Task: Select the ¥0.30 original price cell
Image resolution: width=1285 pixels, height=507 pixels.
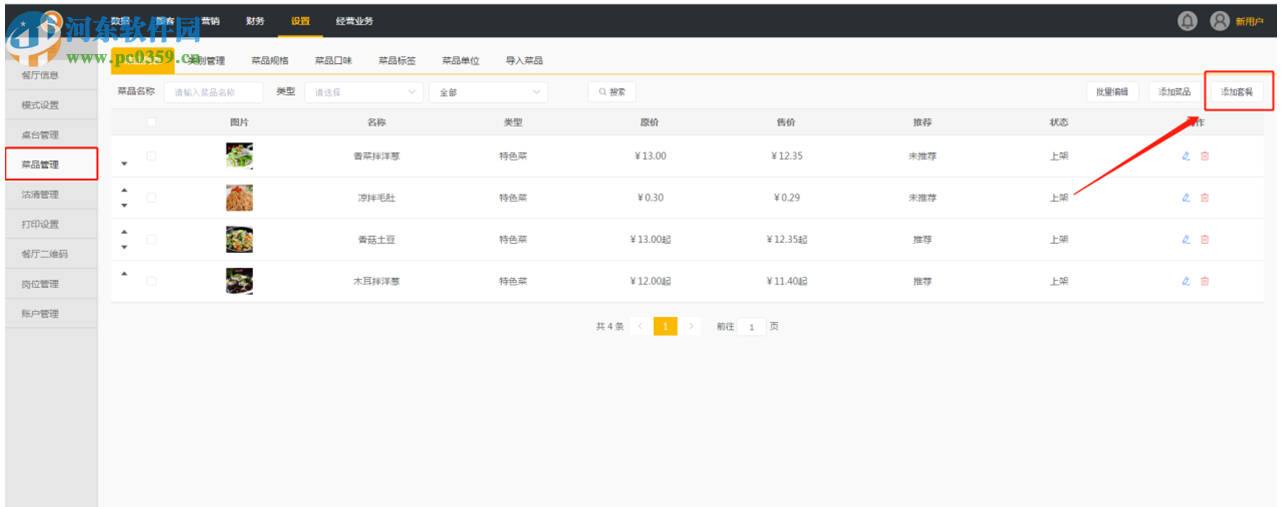Action: (650, 198)
